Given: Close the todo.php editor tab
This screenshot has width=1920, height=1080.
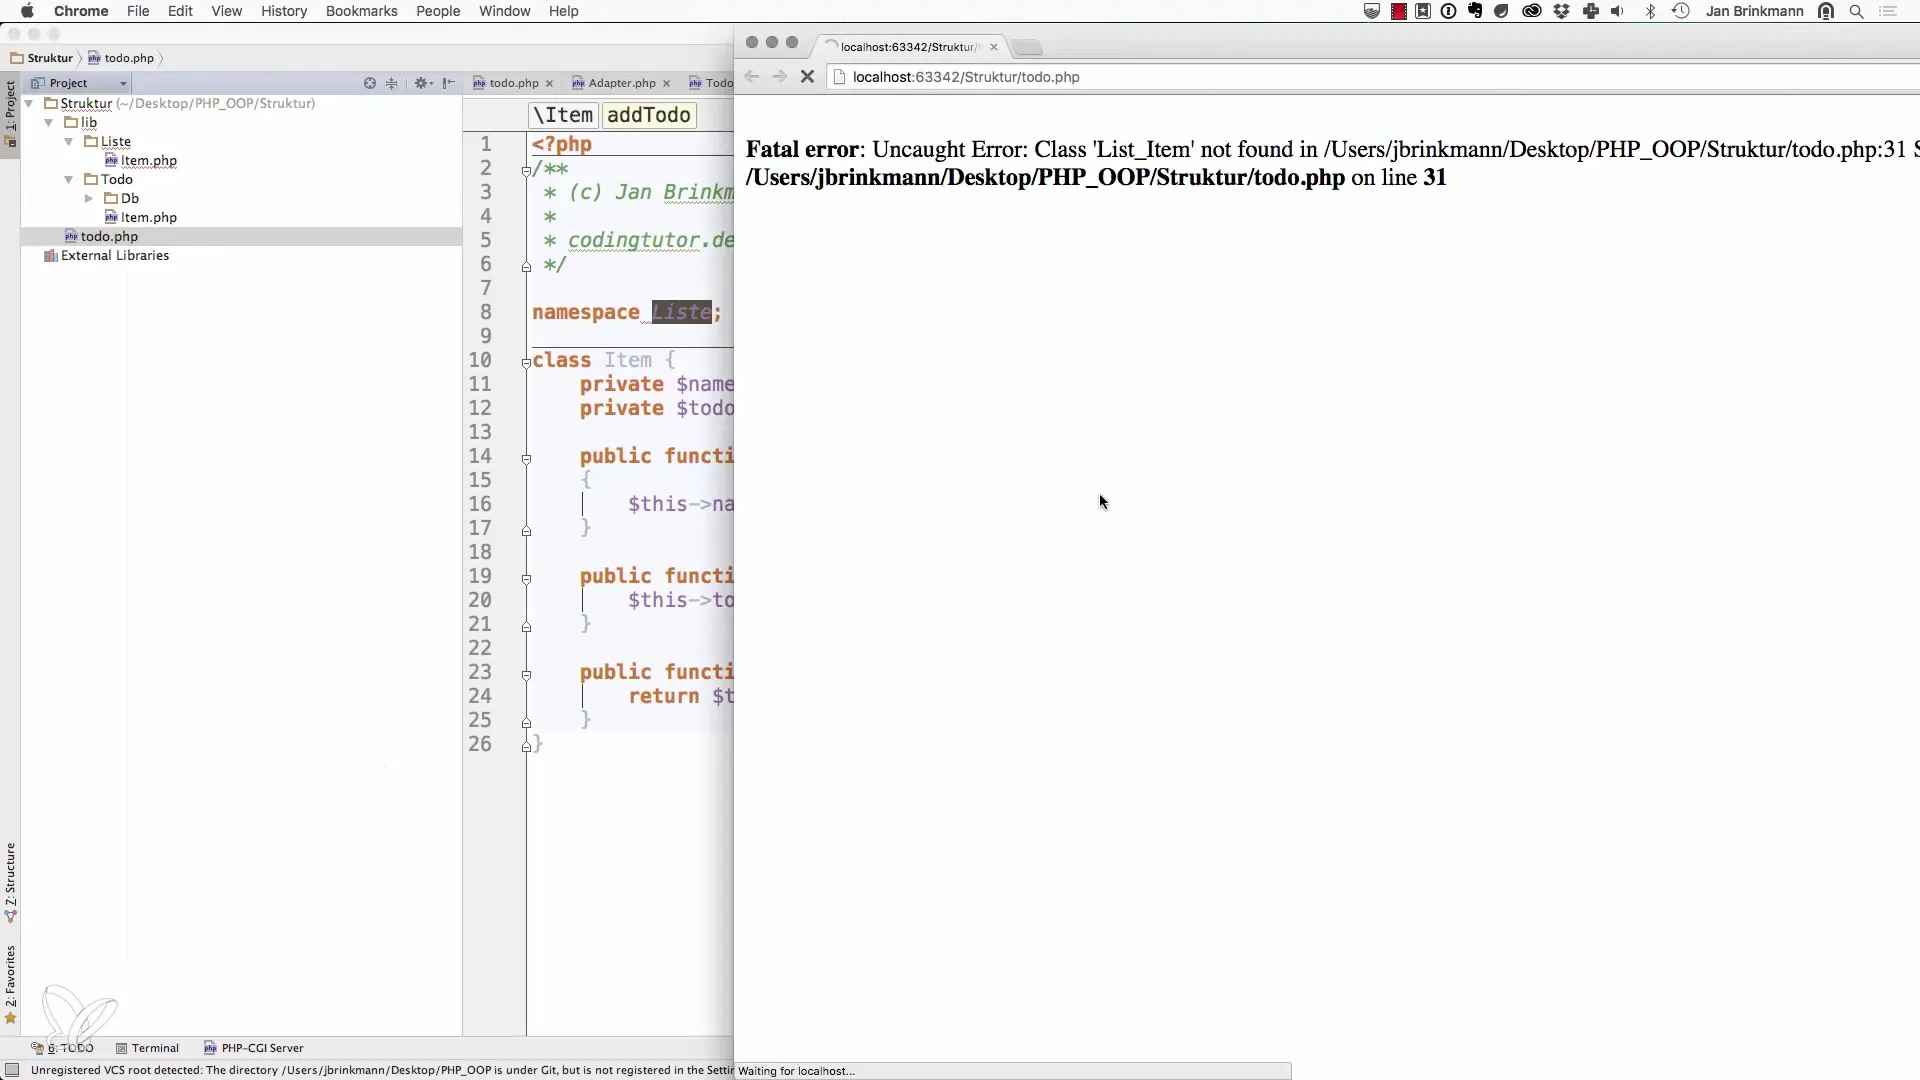Looking at the screenshot, I should click(x=549, y=83).
